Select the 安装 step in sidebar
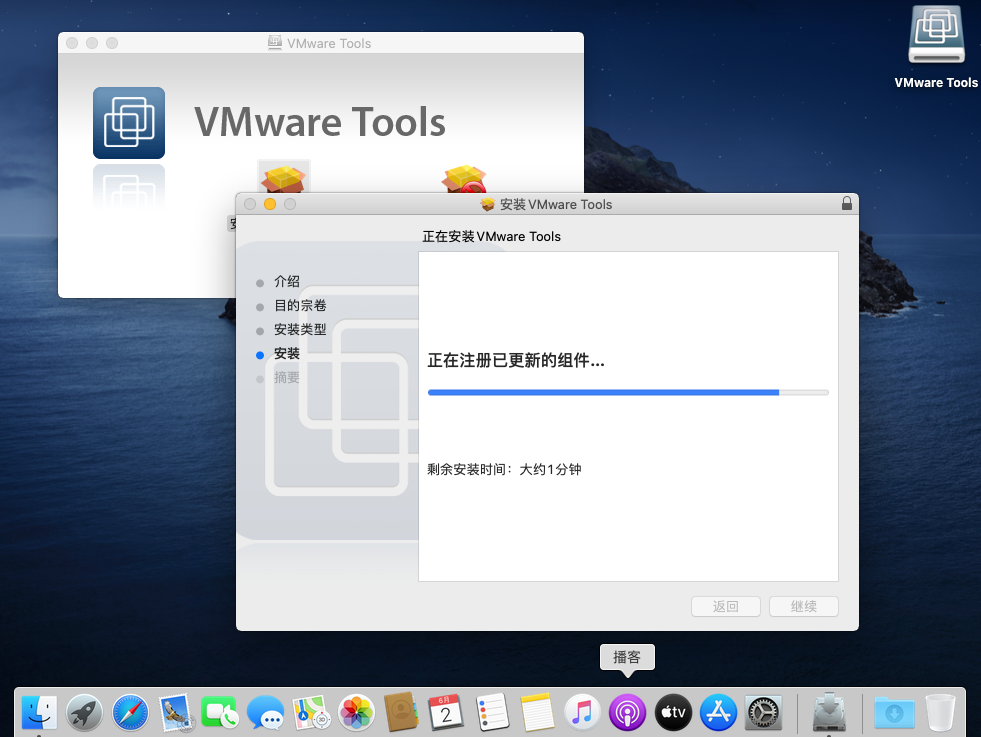 [287, 353]
